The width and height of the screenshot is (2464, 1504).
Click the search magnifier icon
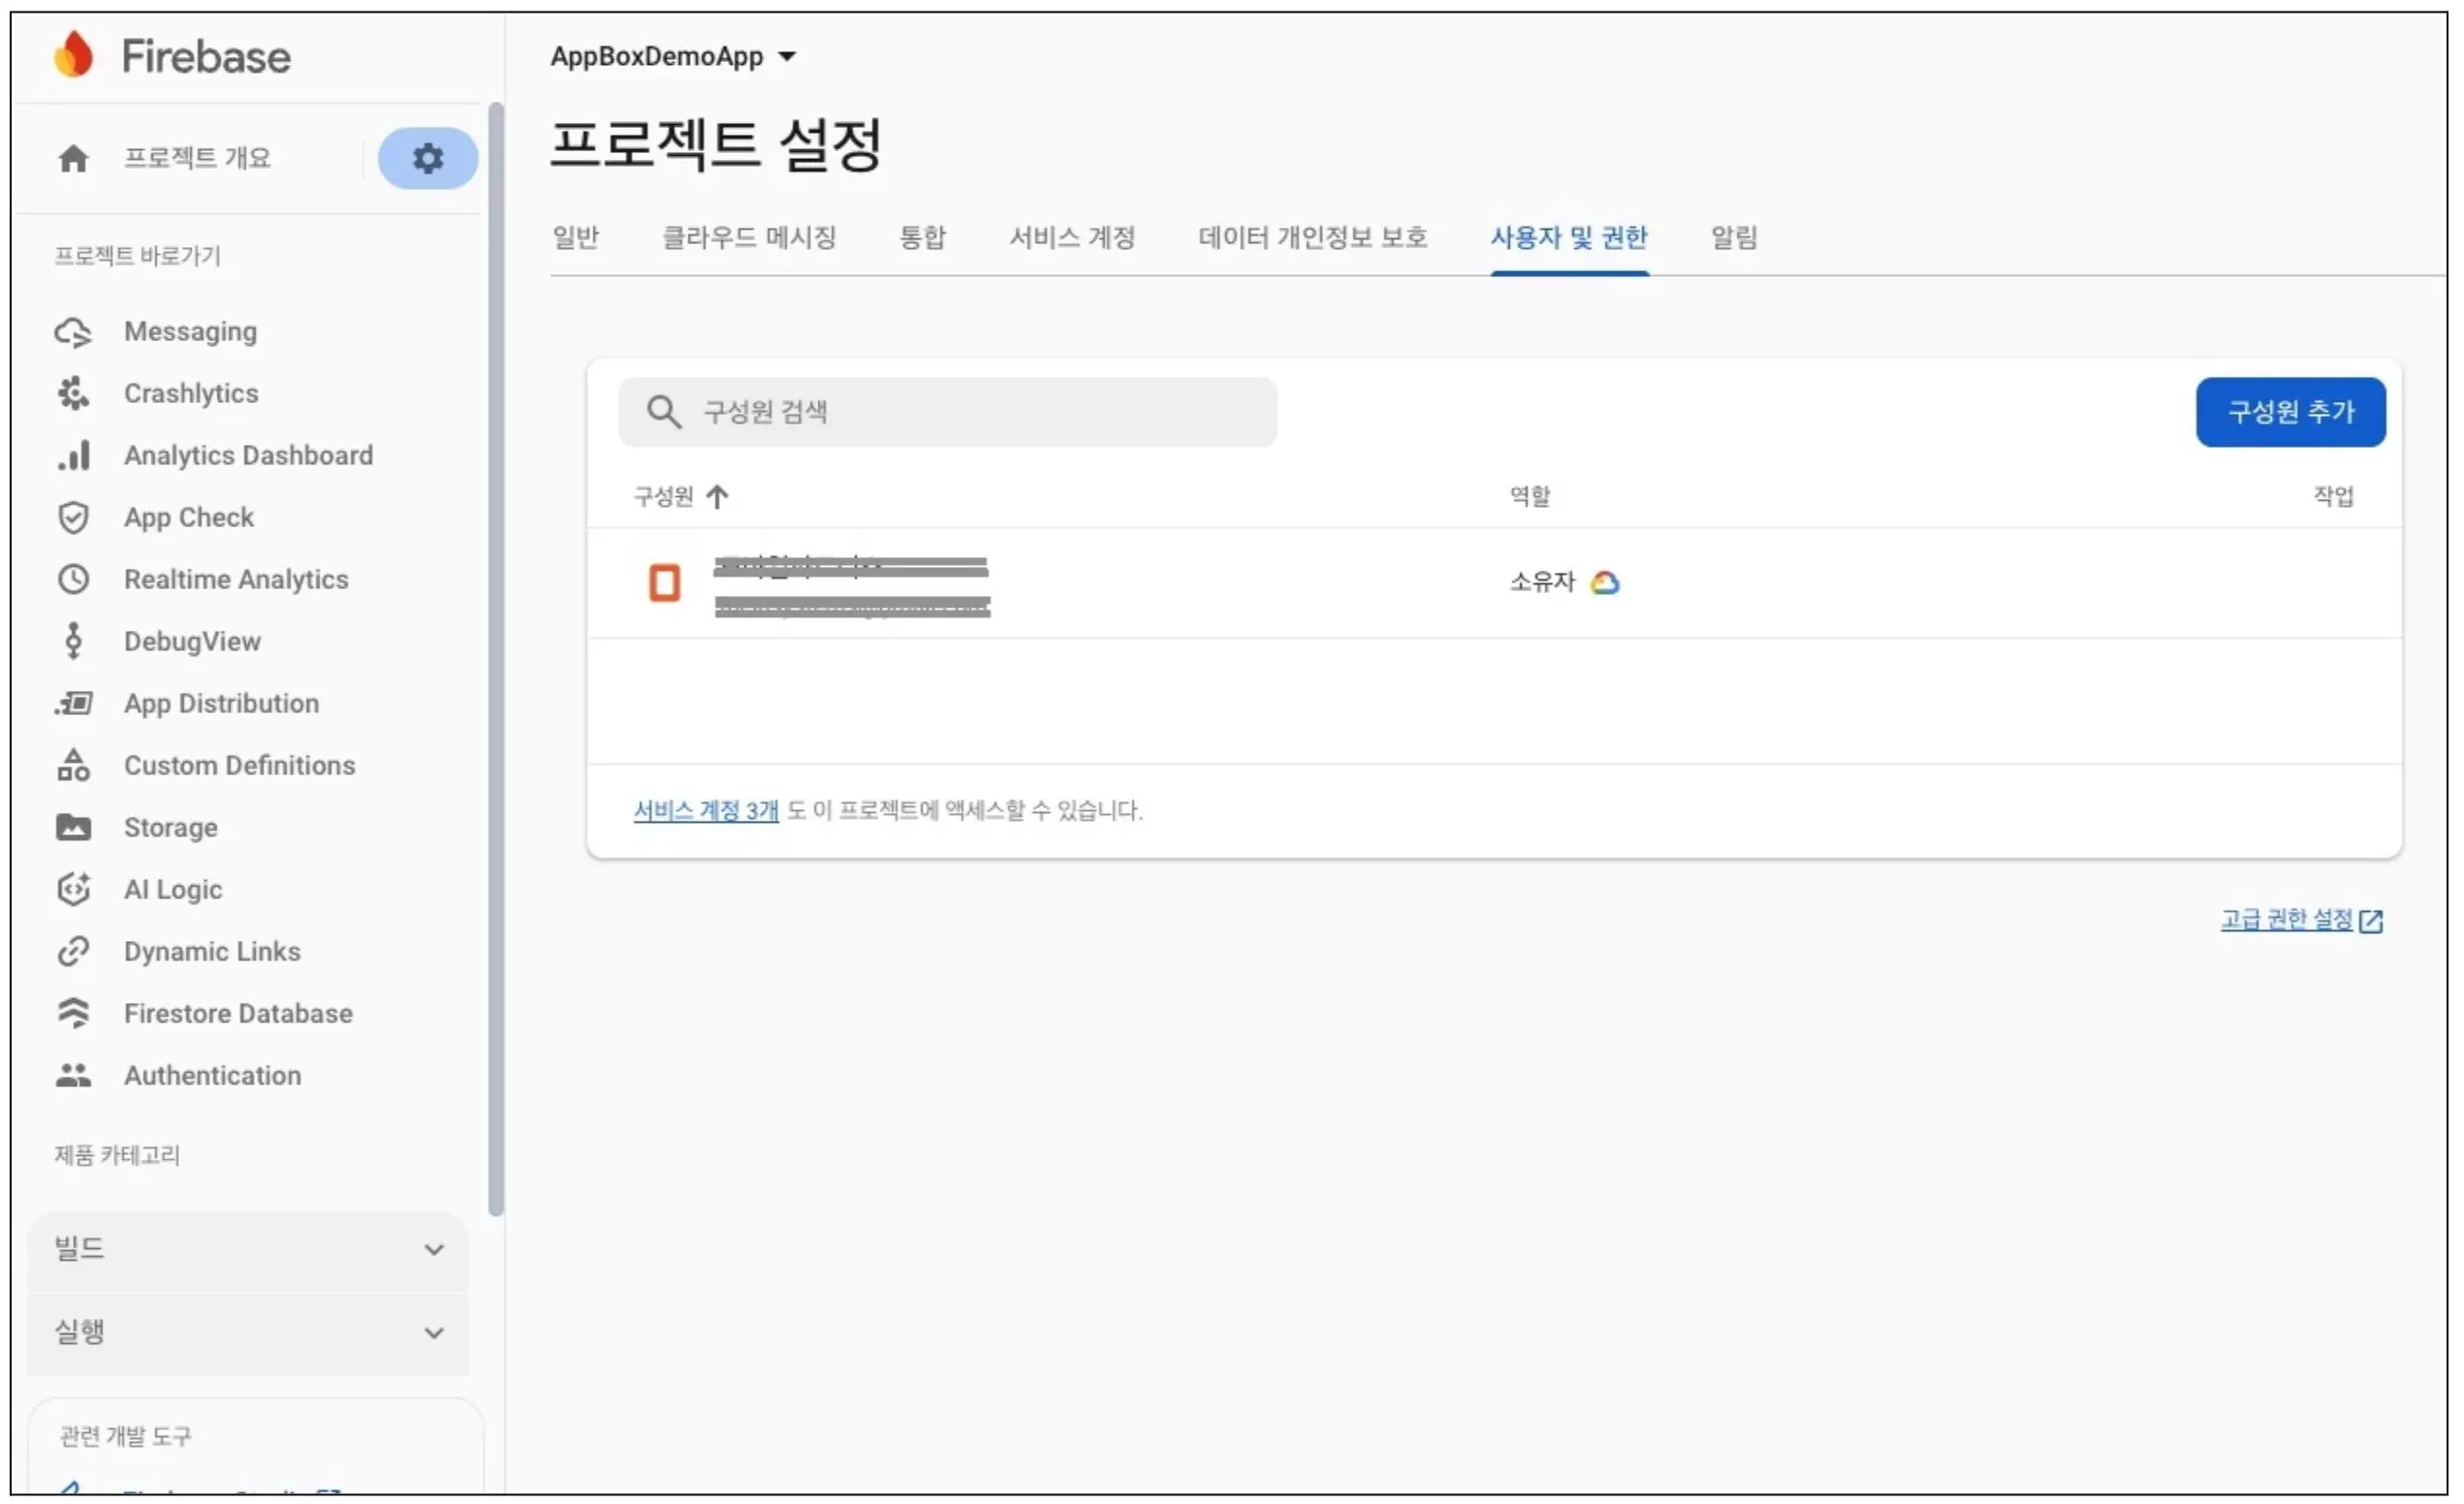pos(664,412)
